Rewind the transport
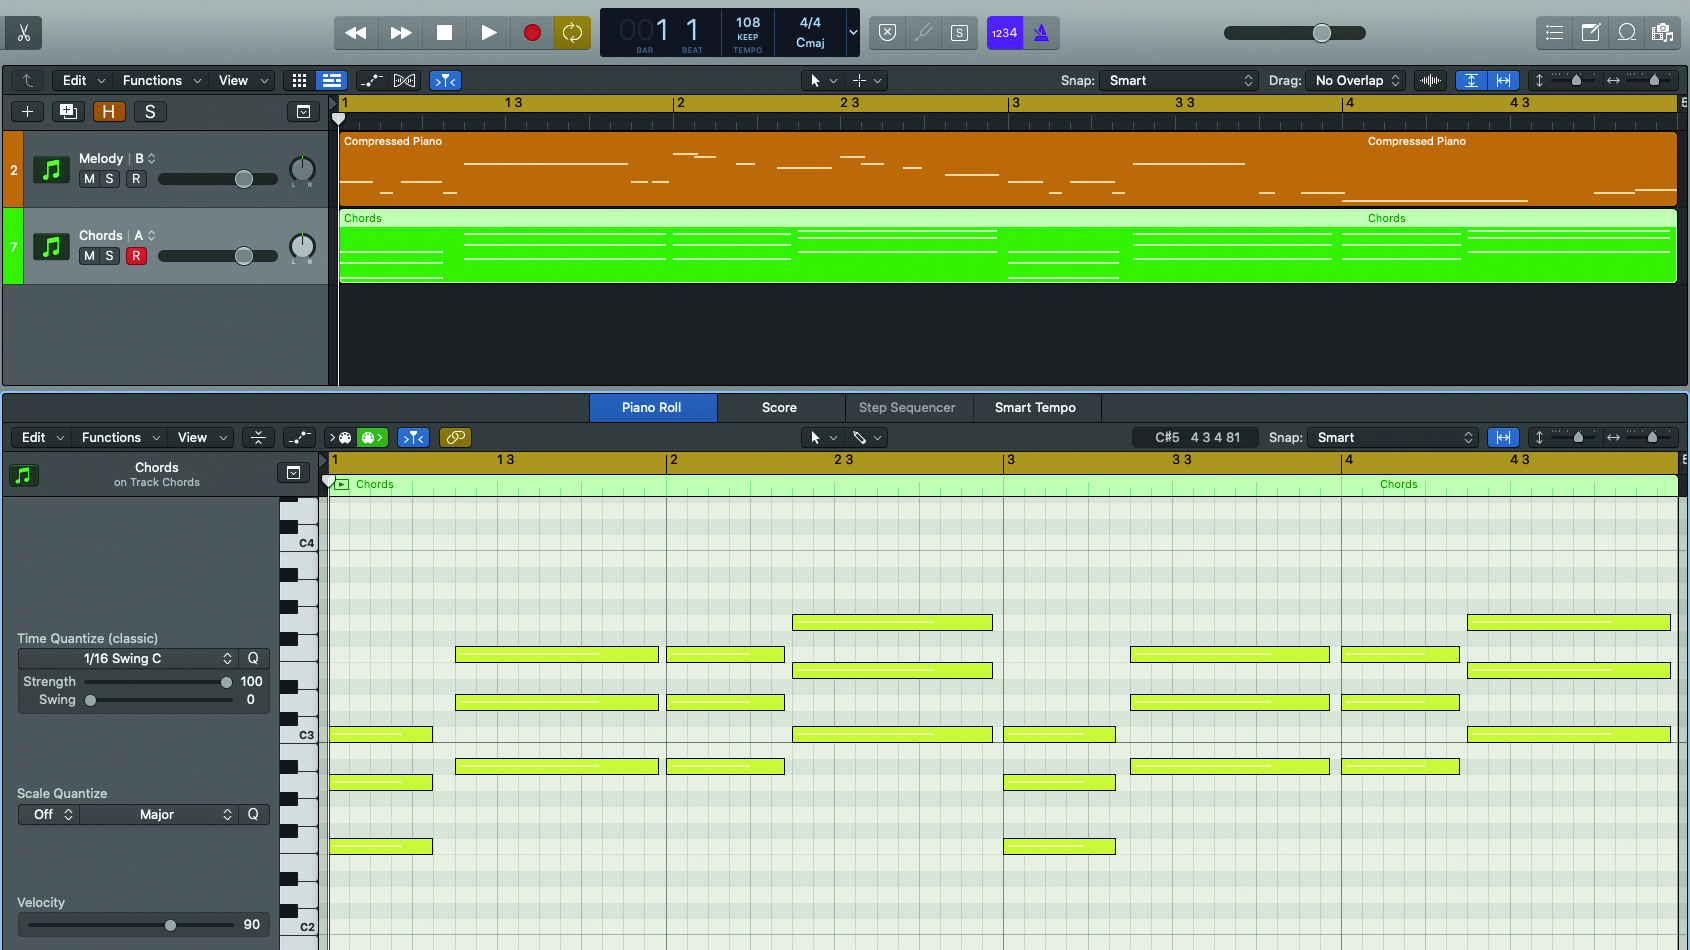1690x950 pixels. (355, 33)
